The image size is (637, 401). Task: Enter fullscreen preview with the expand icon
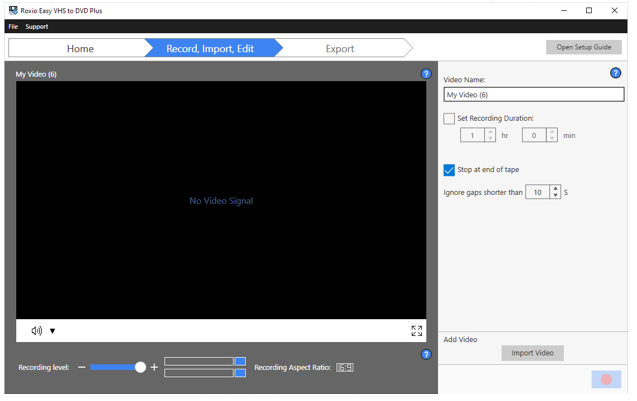click(416, 331)
